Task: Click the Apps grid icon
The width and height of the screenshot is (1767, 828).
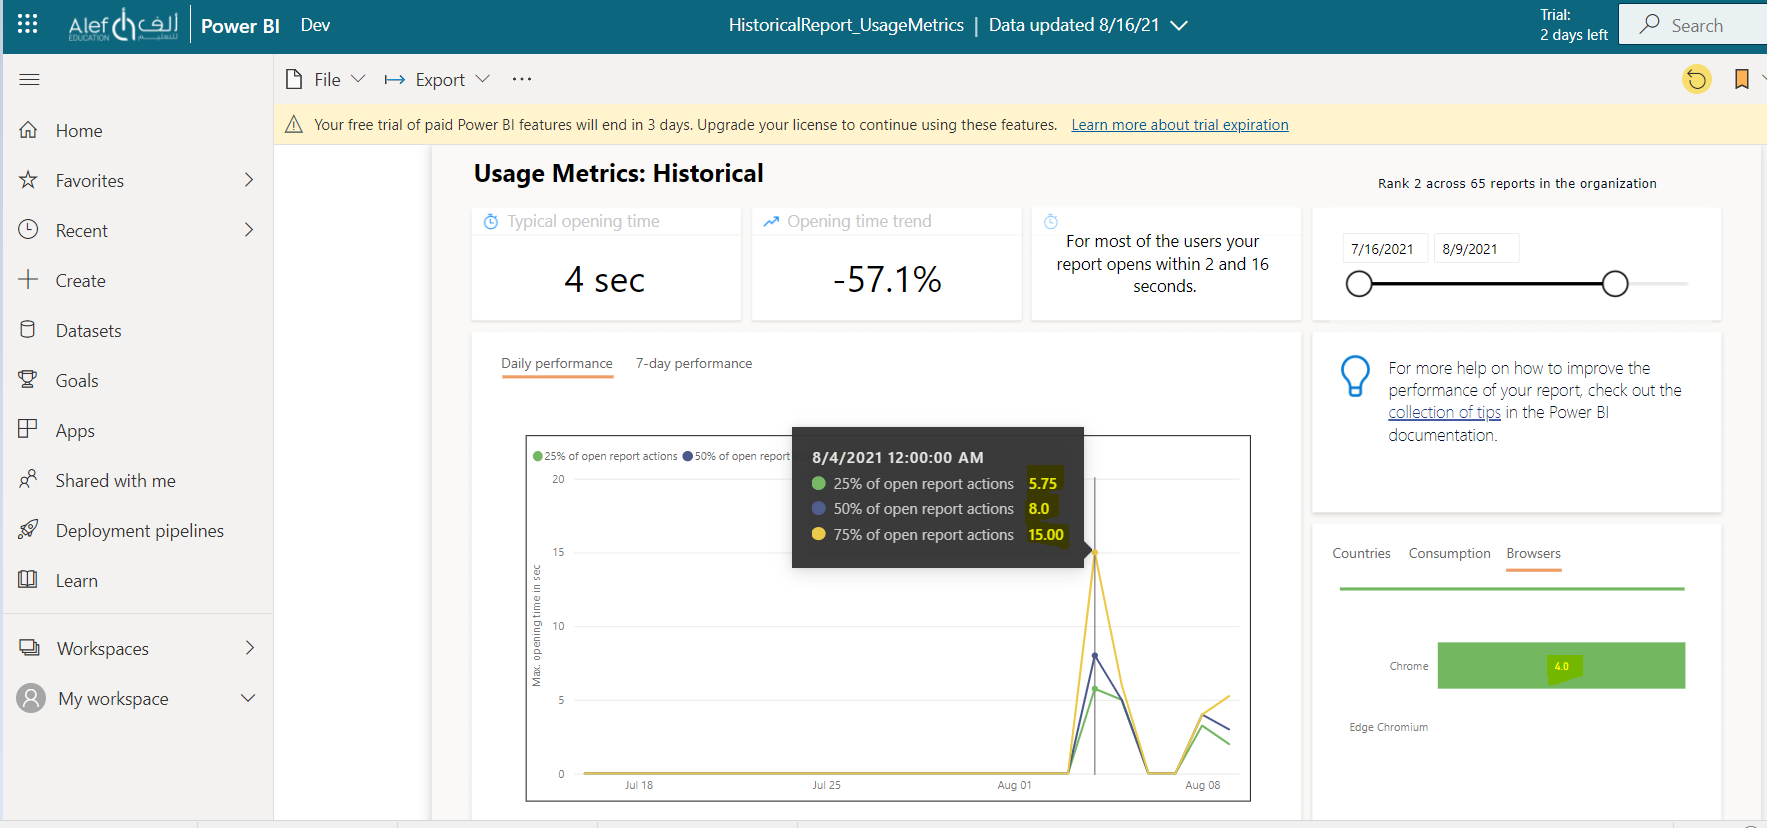Action: point(28,430)
